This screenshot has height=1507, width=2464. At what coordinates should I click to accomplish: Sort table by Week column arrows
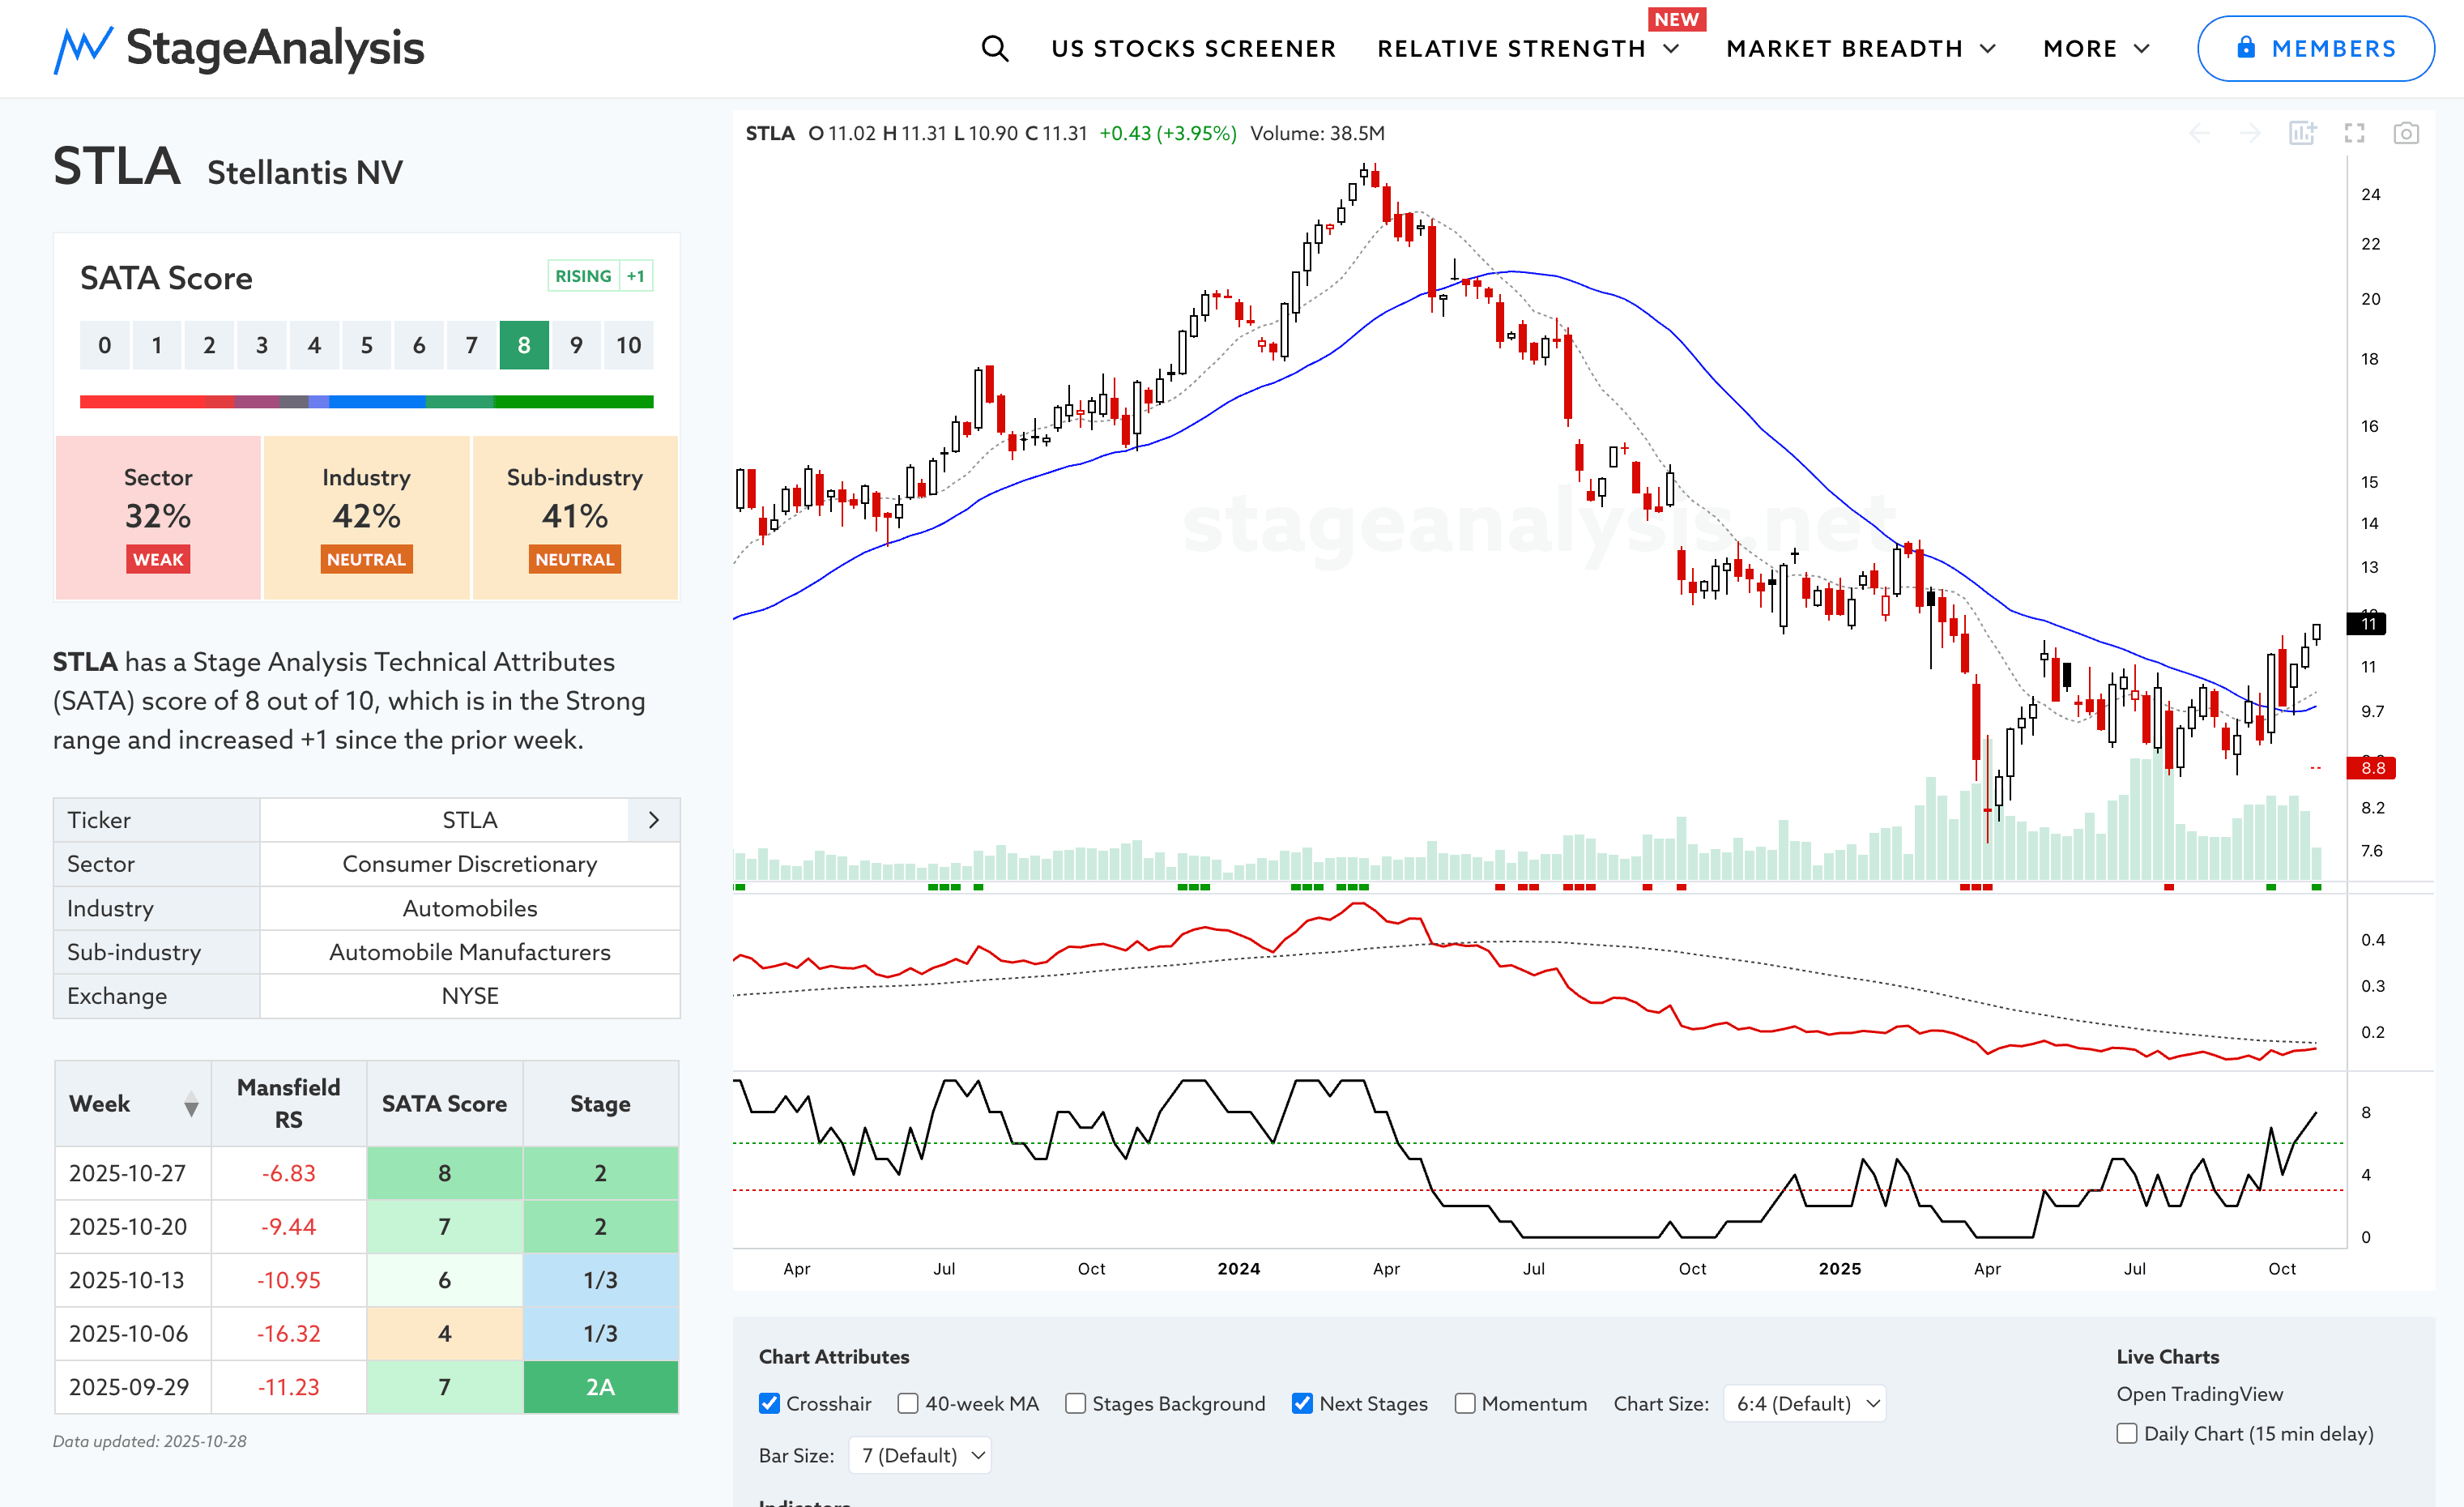(191, 1104)
